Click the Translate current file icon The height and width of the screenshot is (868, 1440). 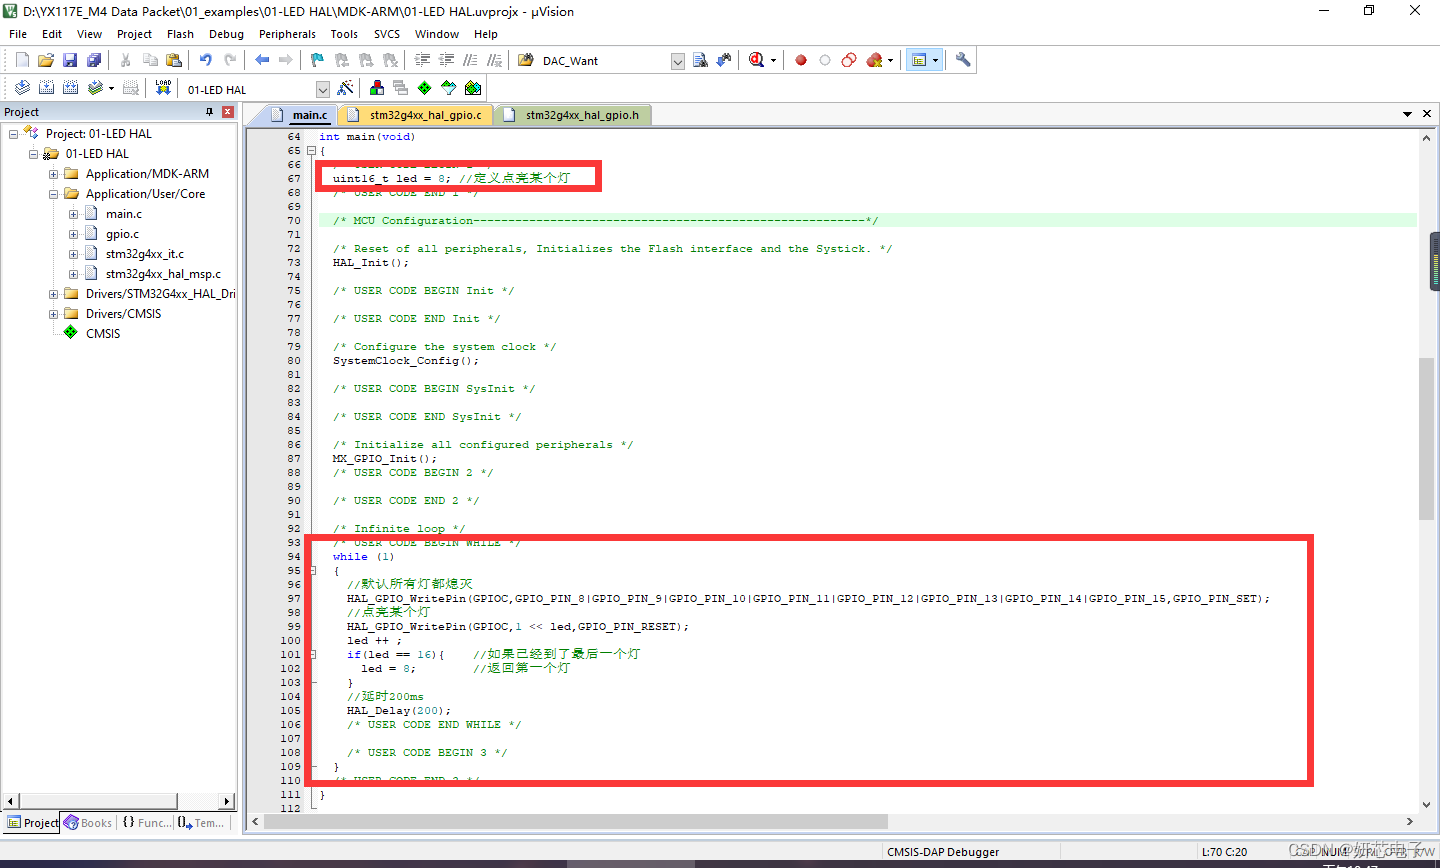pyautogui.click(x=22, y=88)
